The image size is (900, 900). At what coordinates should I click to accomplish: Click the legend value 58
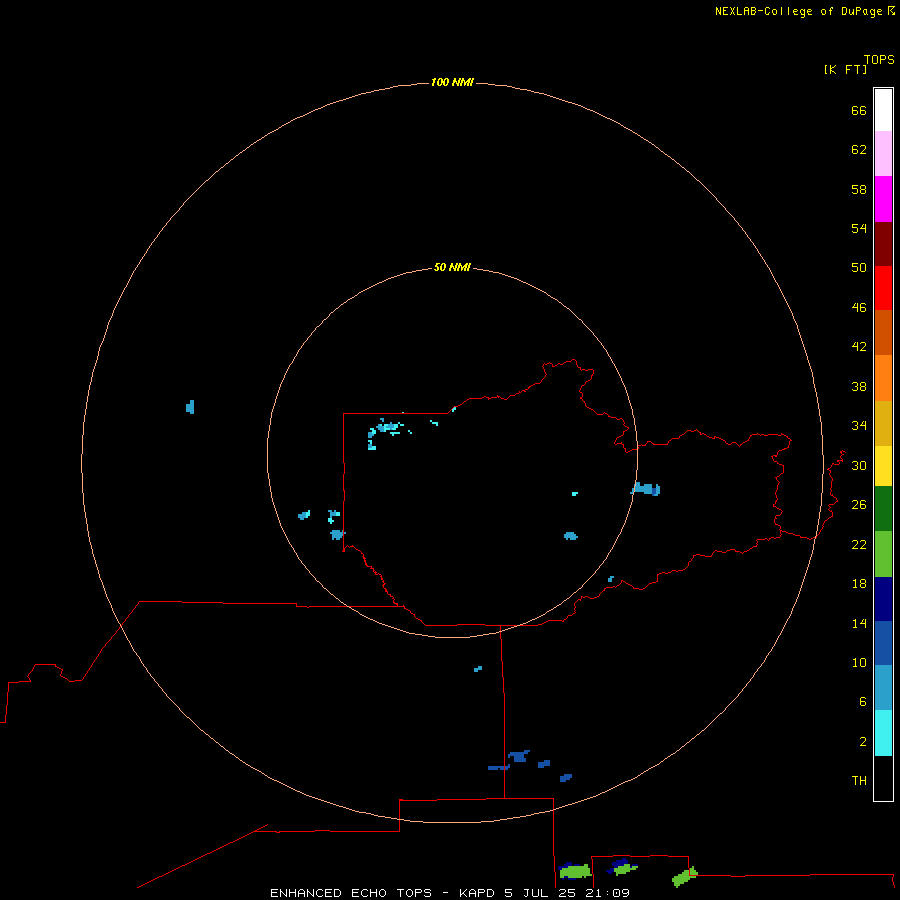tap(859, 189)
